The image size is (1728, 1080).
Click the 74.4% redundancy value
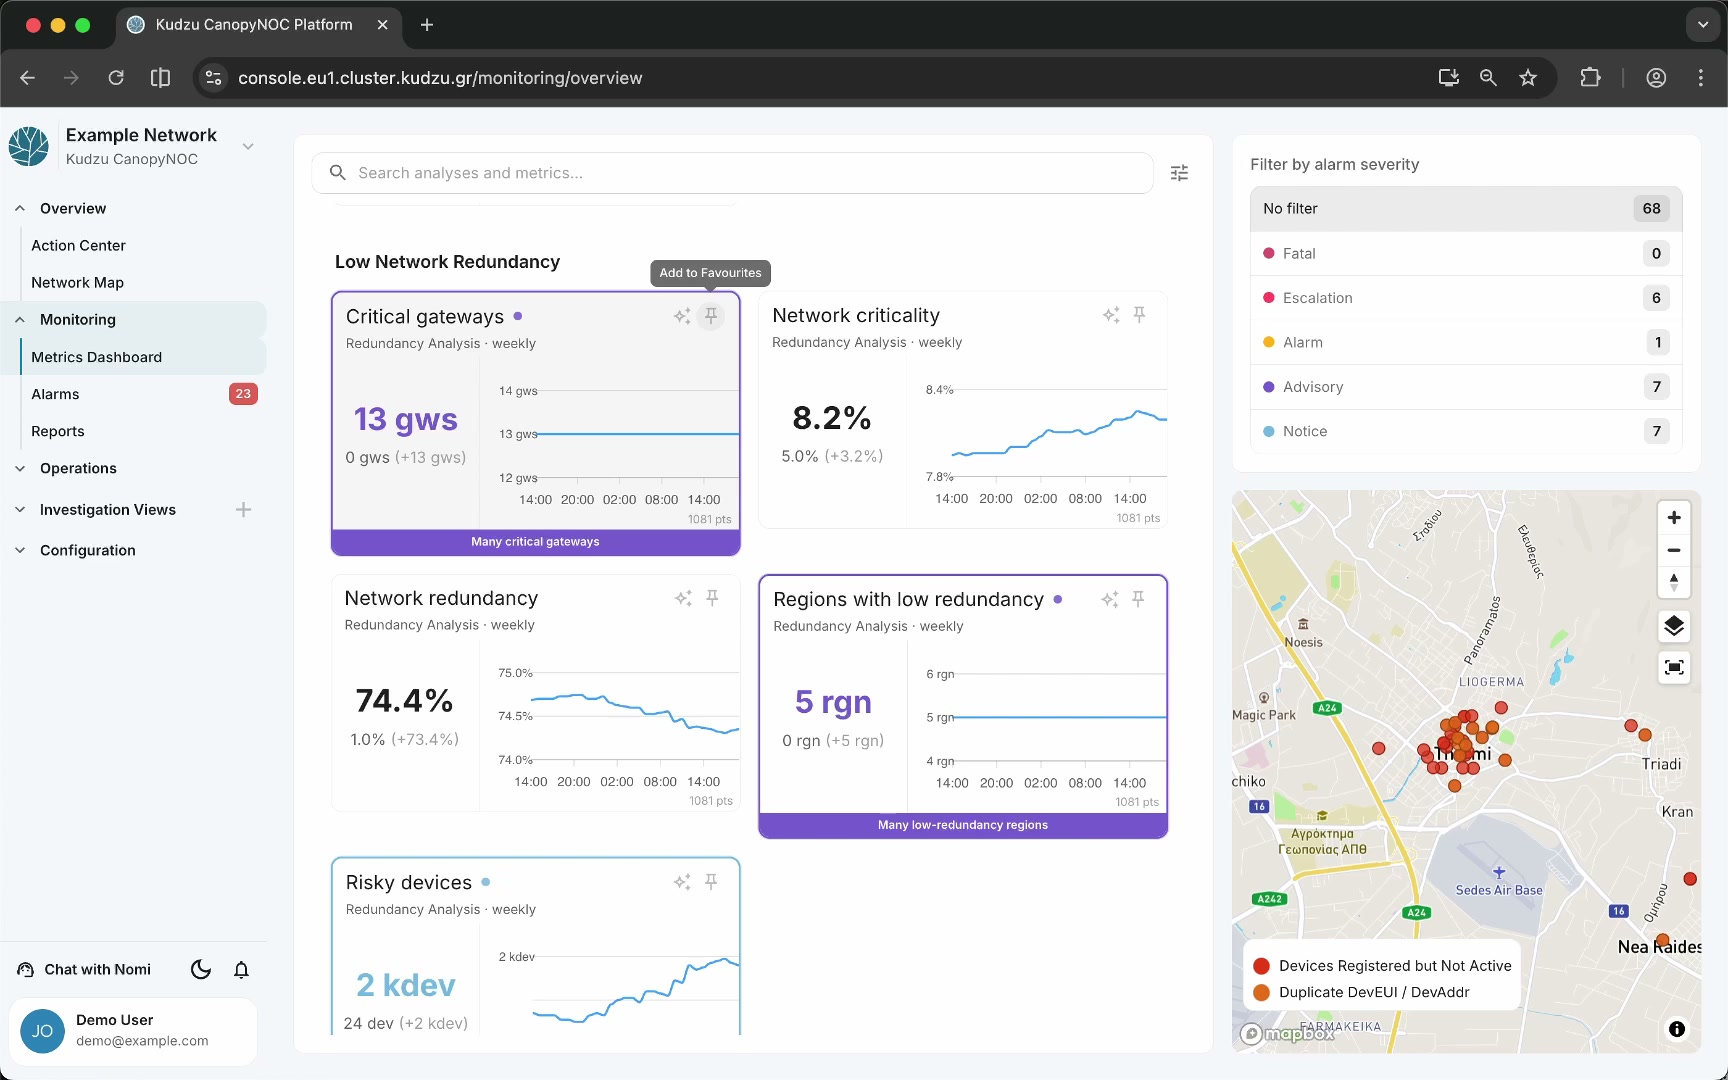pyautogui.click(x=404, y=701)
